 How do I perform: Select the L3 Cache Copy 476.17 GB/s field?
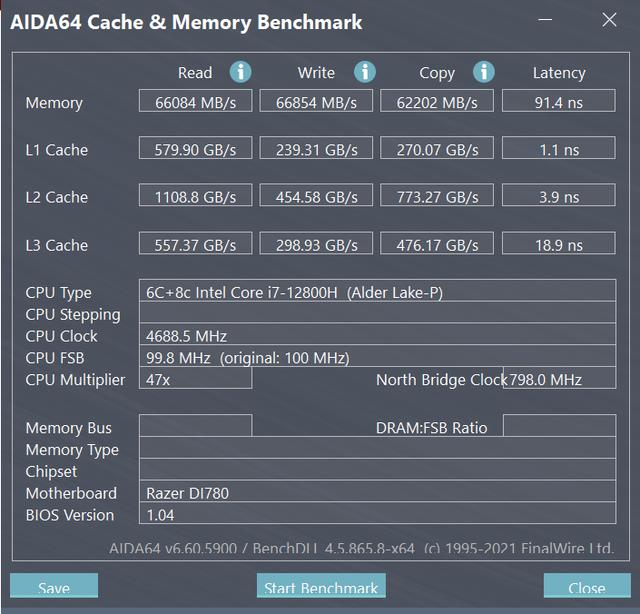(x=437, y=245)
